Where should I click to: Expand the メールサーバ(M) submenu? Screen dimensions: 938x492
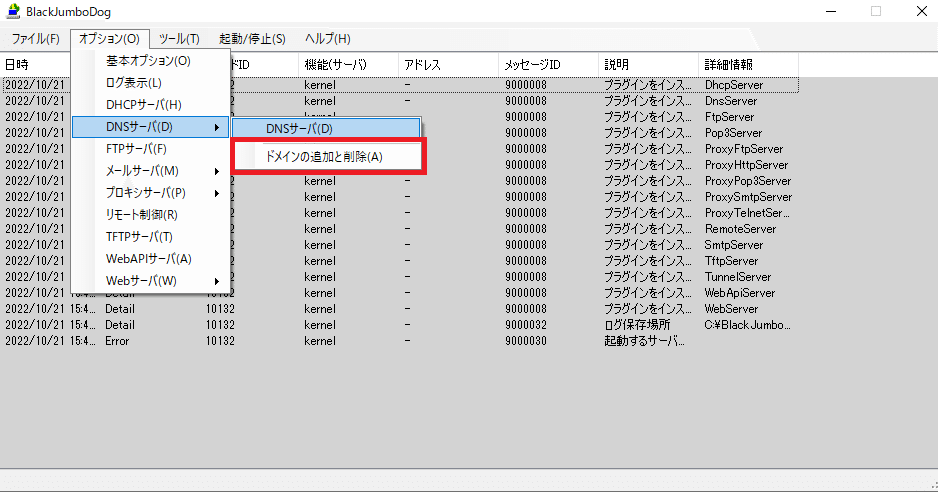pyautogui.click(x=150, y=171)
